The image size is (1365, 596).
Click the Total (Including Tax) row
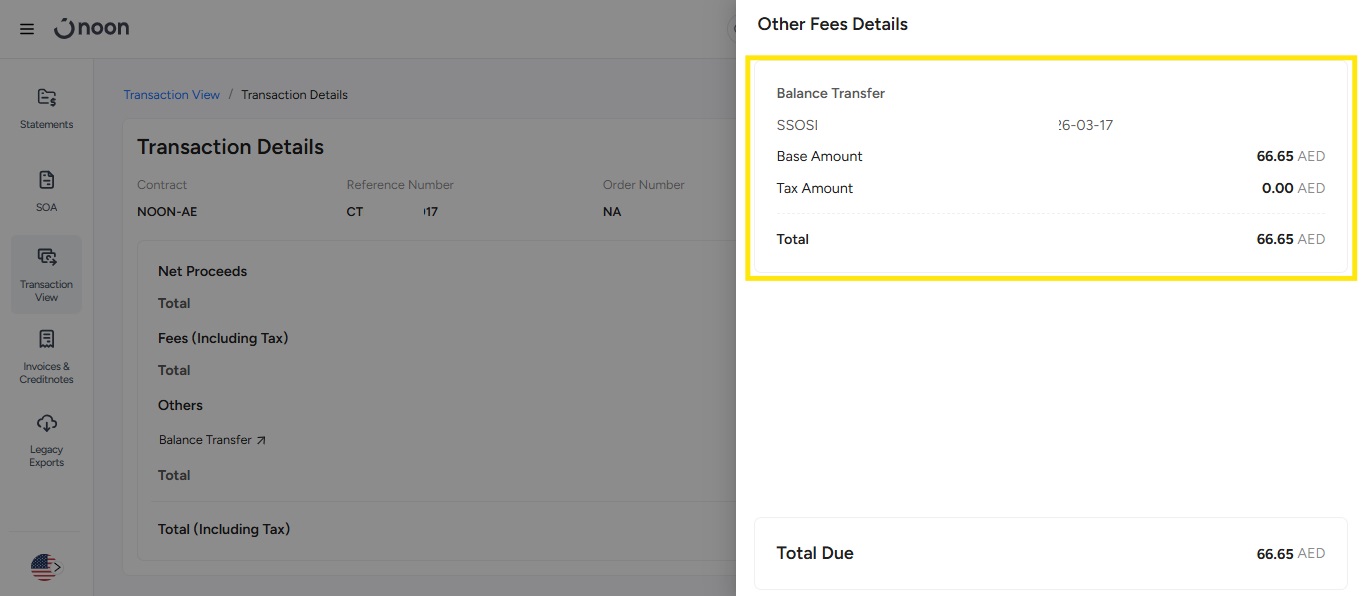tap(224, 529)
